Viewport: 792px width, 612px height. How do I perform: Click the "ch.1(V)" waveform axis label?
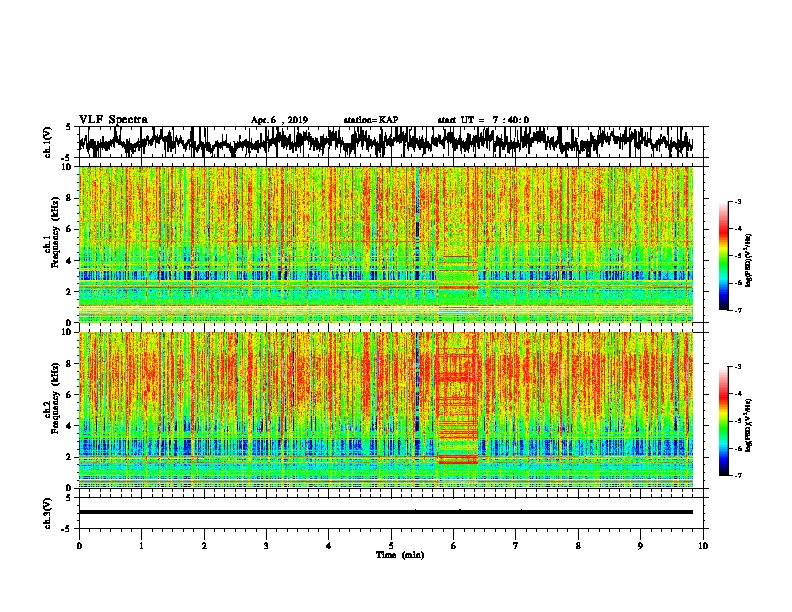click(48, 142)
